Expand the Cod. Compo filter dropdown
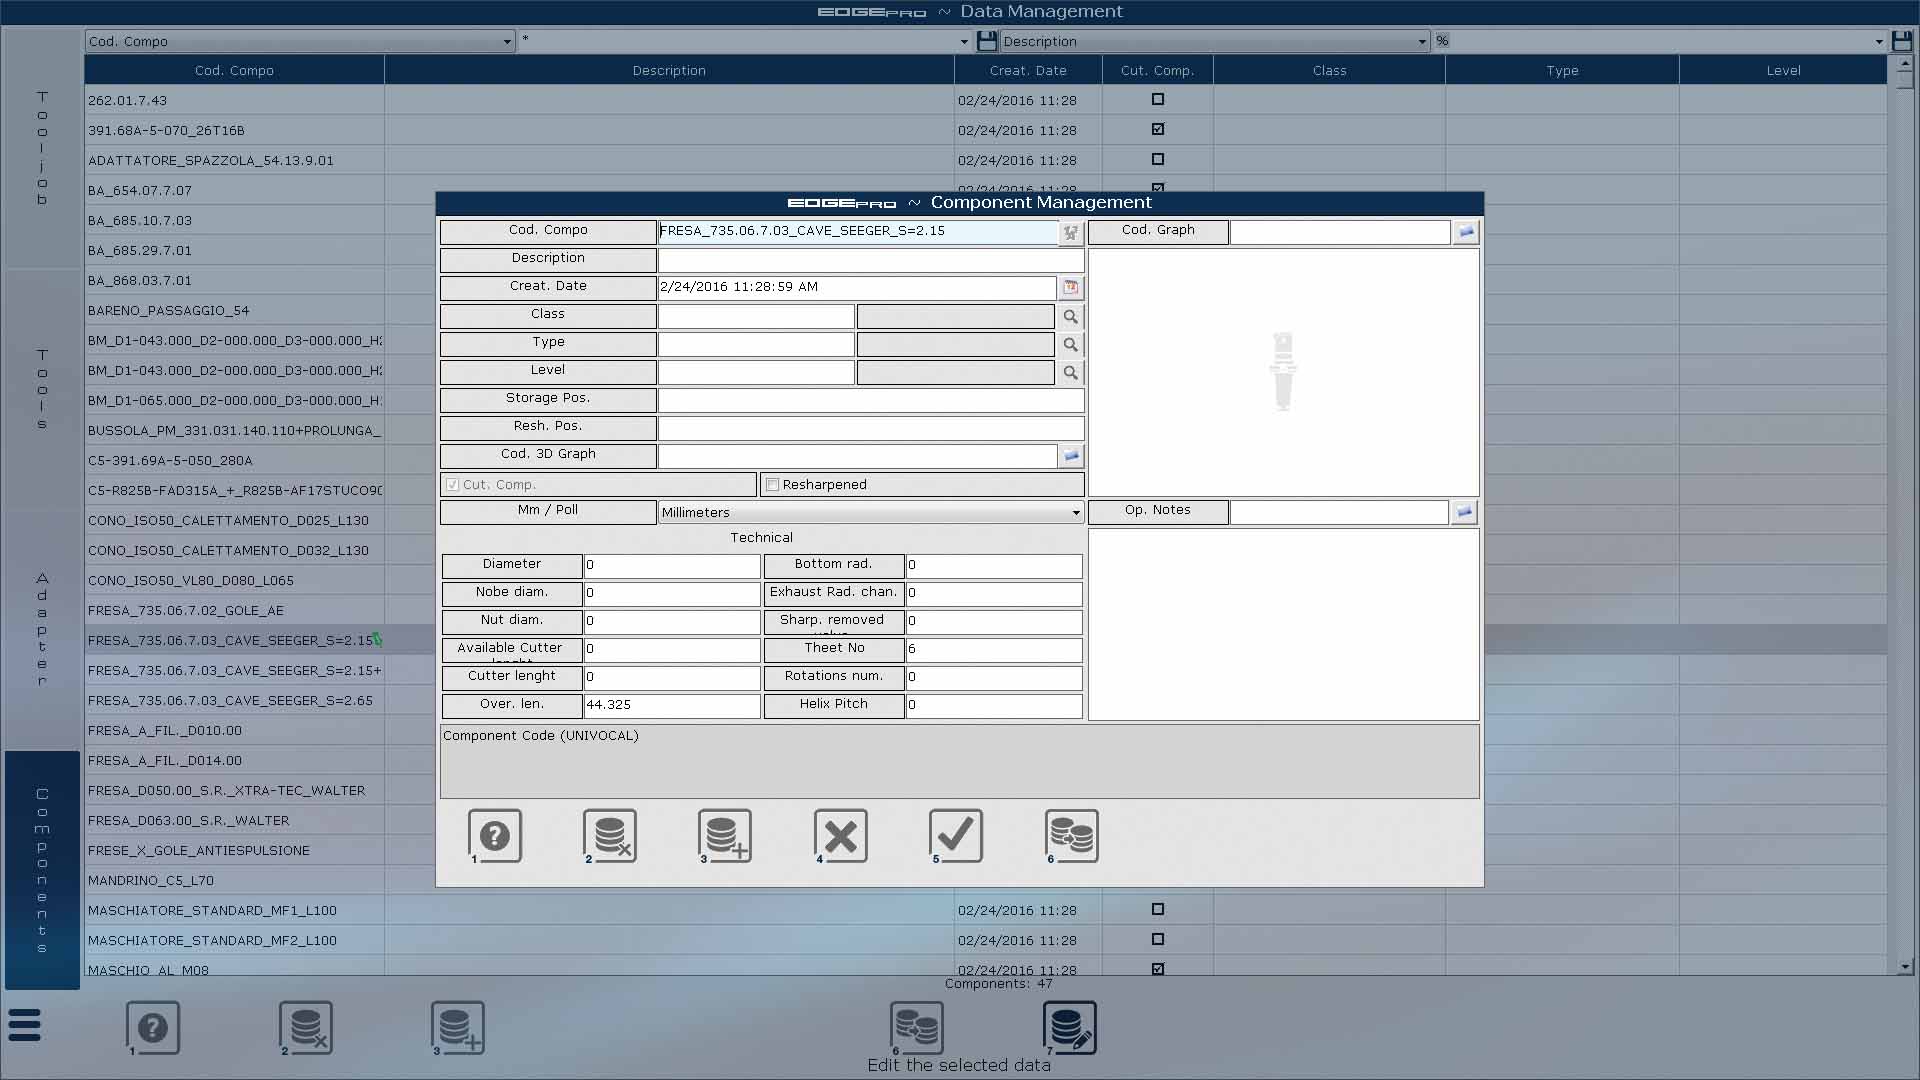Viewport: 1920px width, 1080px height. (x=507, y=42)
